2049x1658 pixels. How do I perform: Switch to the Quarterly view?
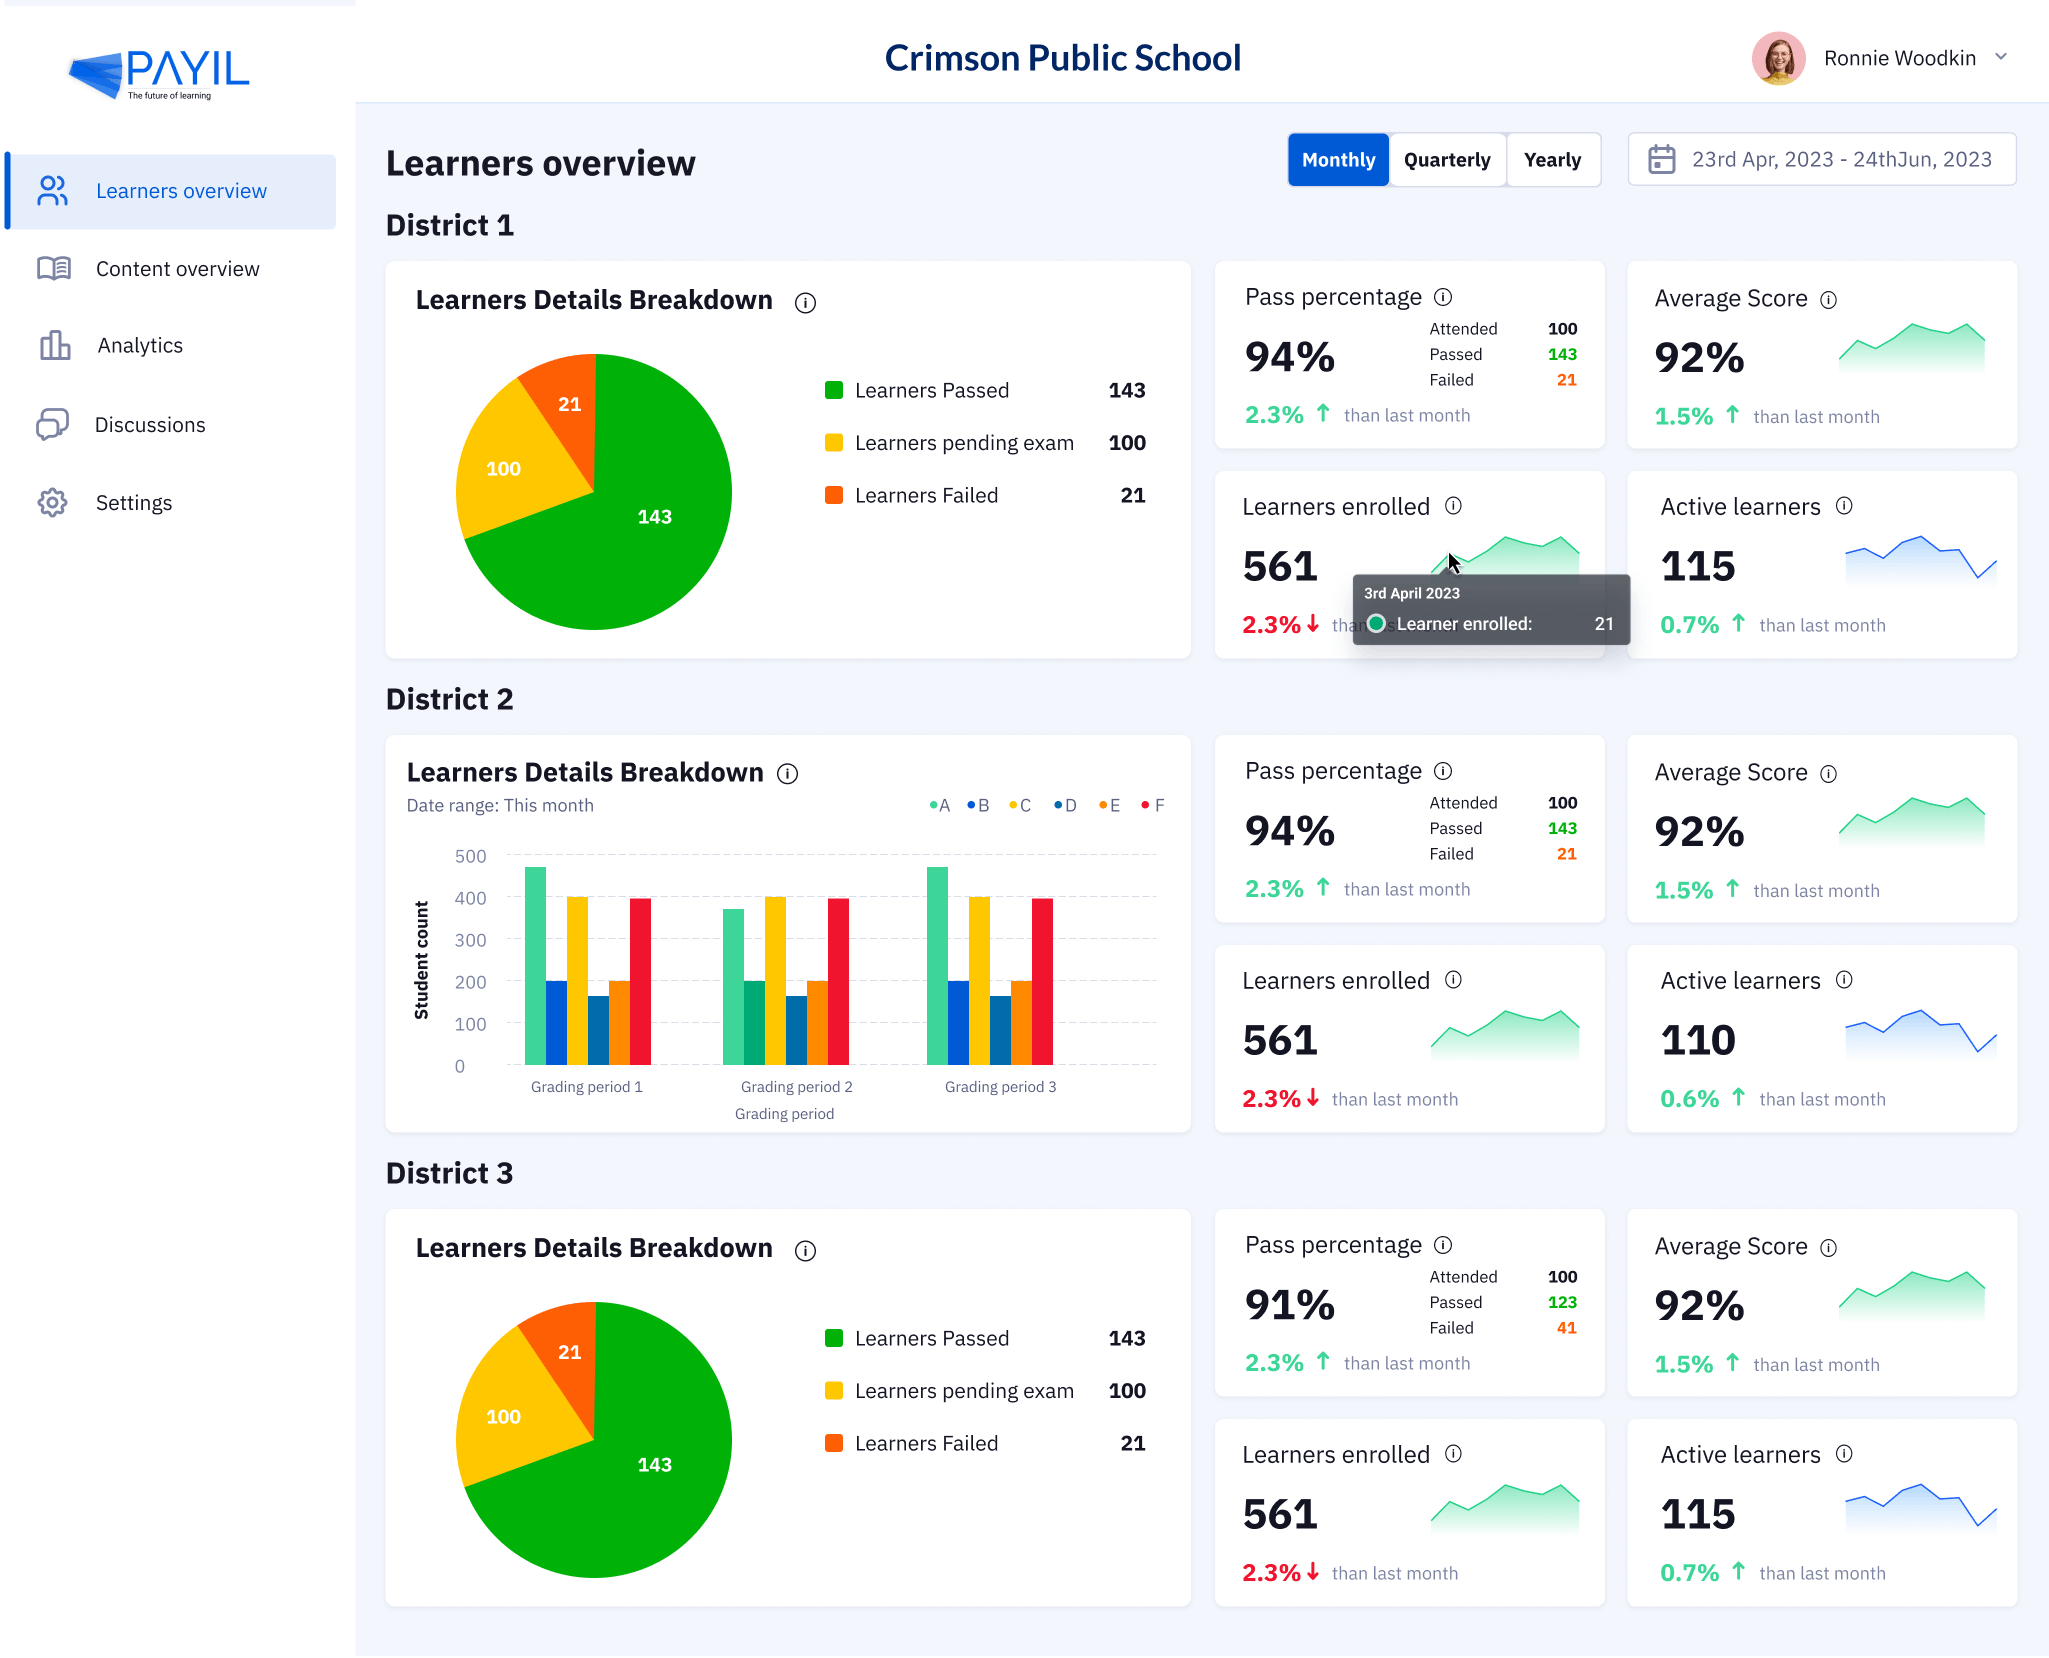click(1447, 160)
